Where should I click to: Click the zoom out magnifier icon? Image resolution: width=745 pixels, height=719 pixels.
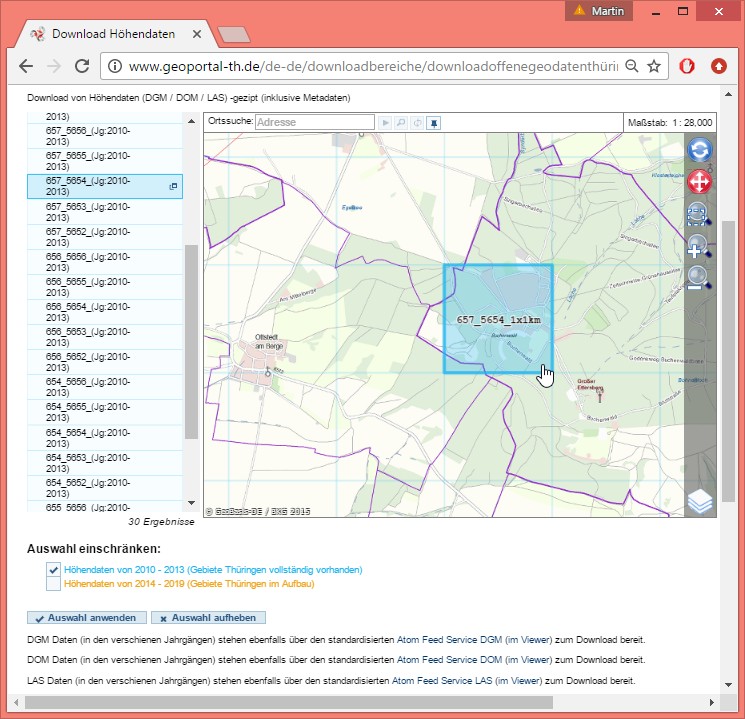[x=698, y=280]
